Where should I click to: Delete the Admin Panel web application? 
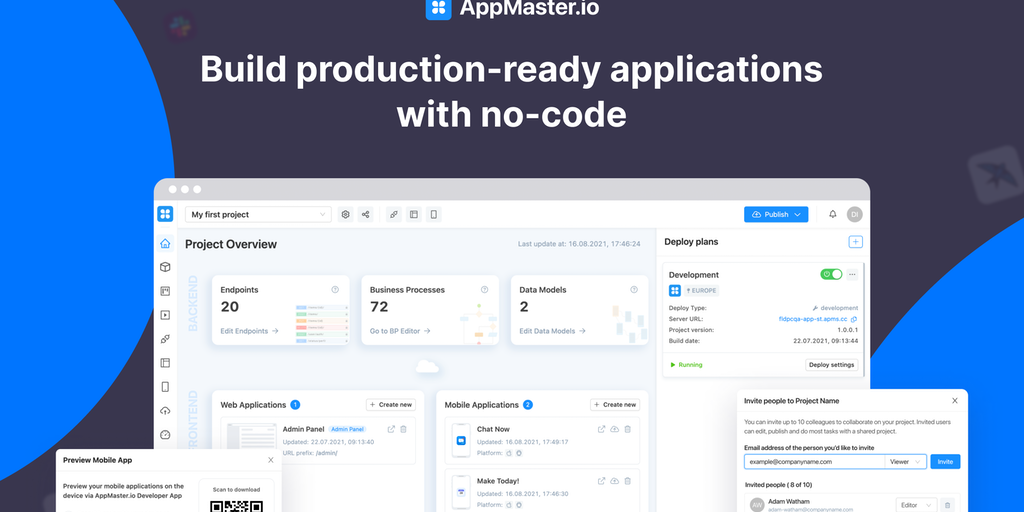[404, 429]
